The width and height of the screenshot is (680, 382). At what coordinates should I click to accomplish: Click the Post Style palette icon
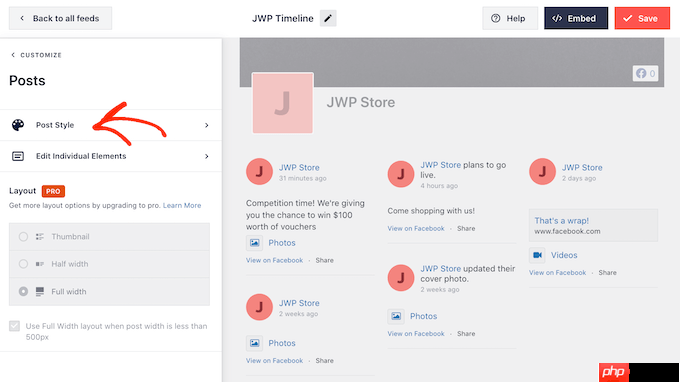pos(18,125)
